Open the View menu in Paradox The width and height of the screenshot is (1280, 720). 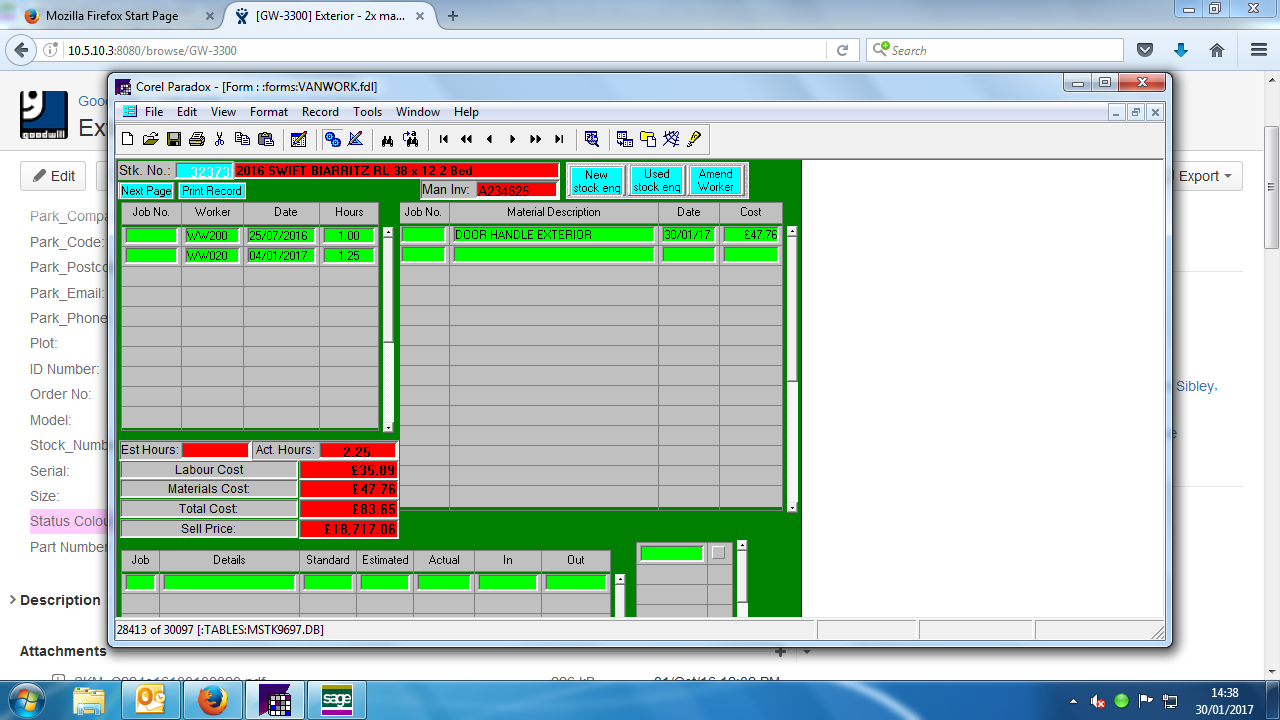click(224, 112)
